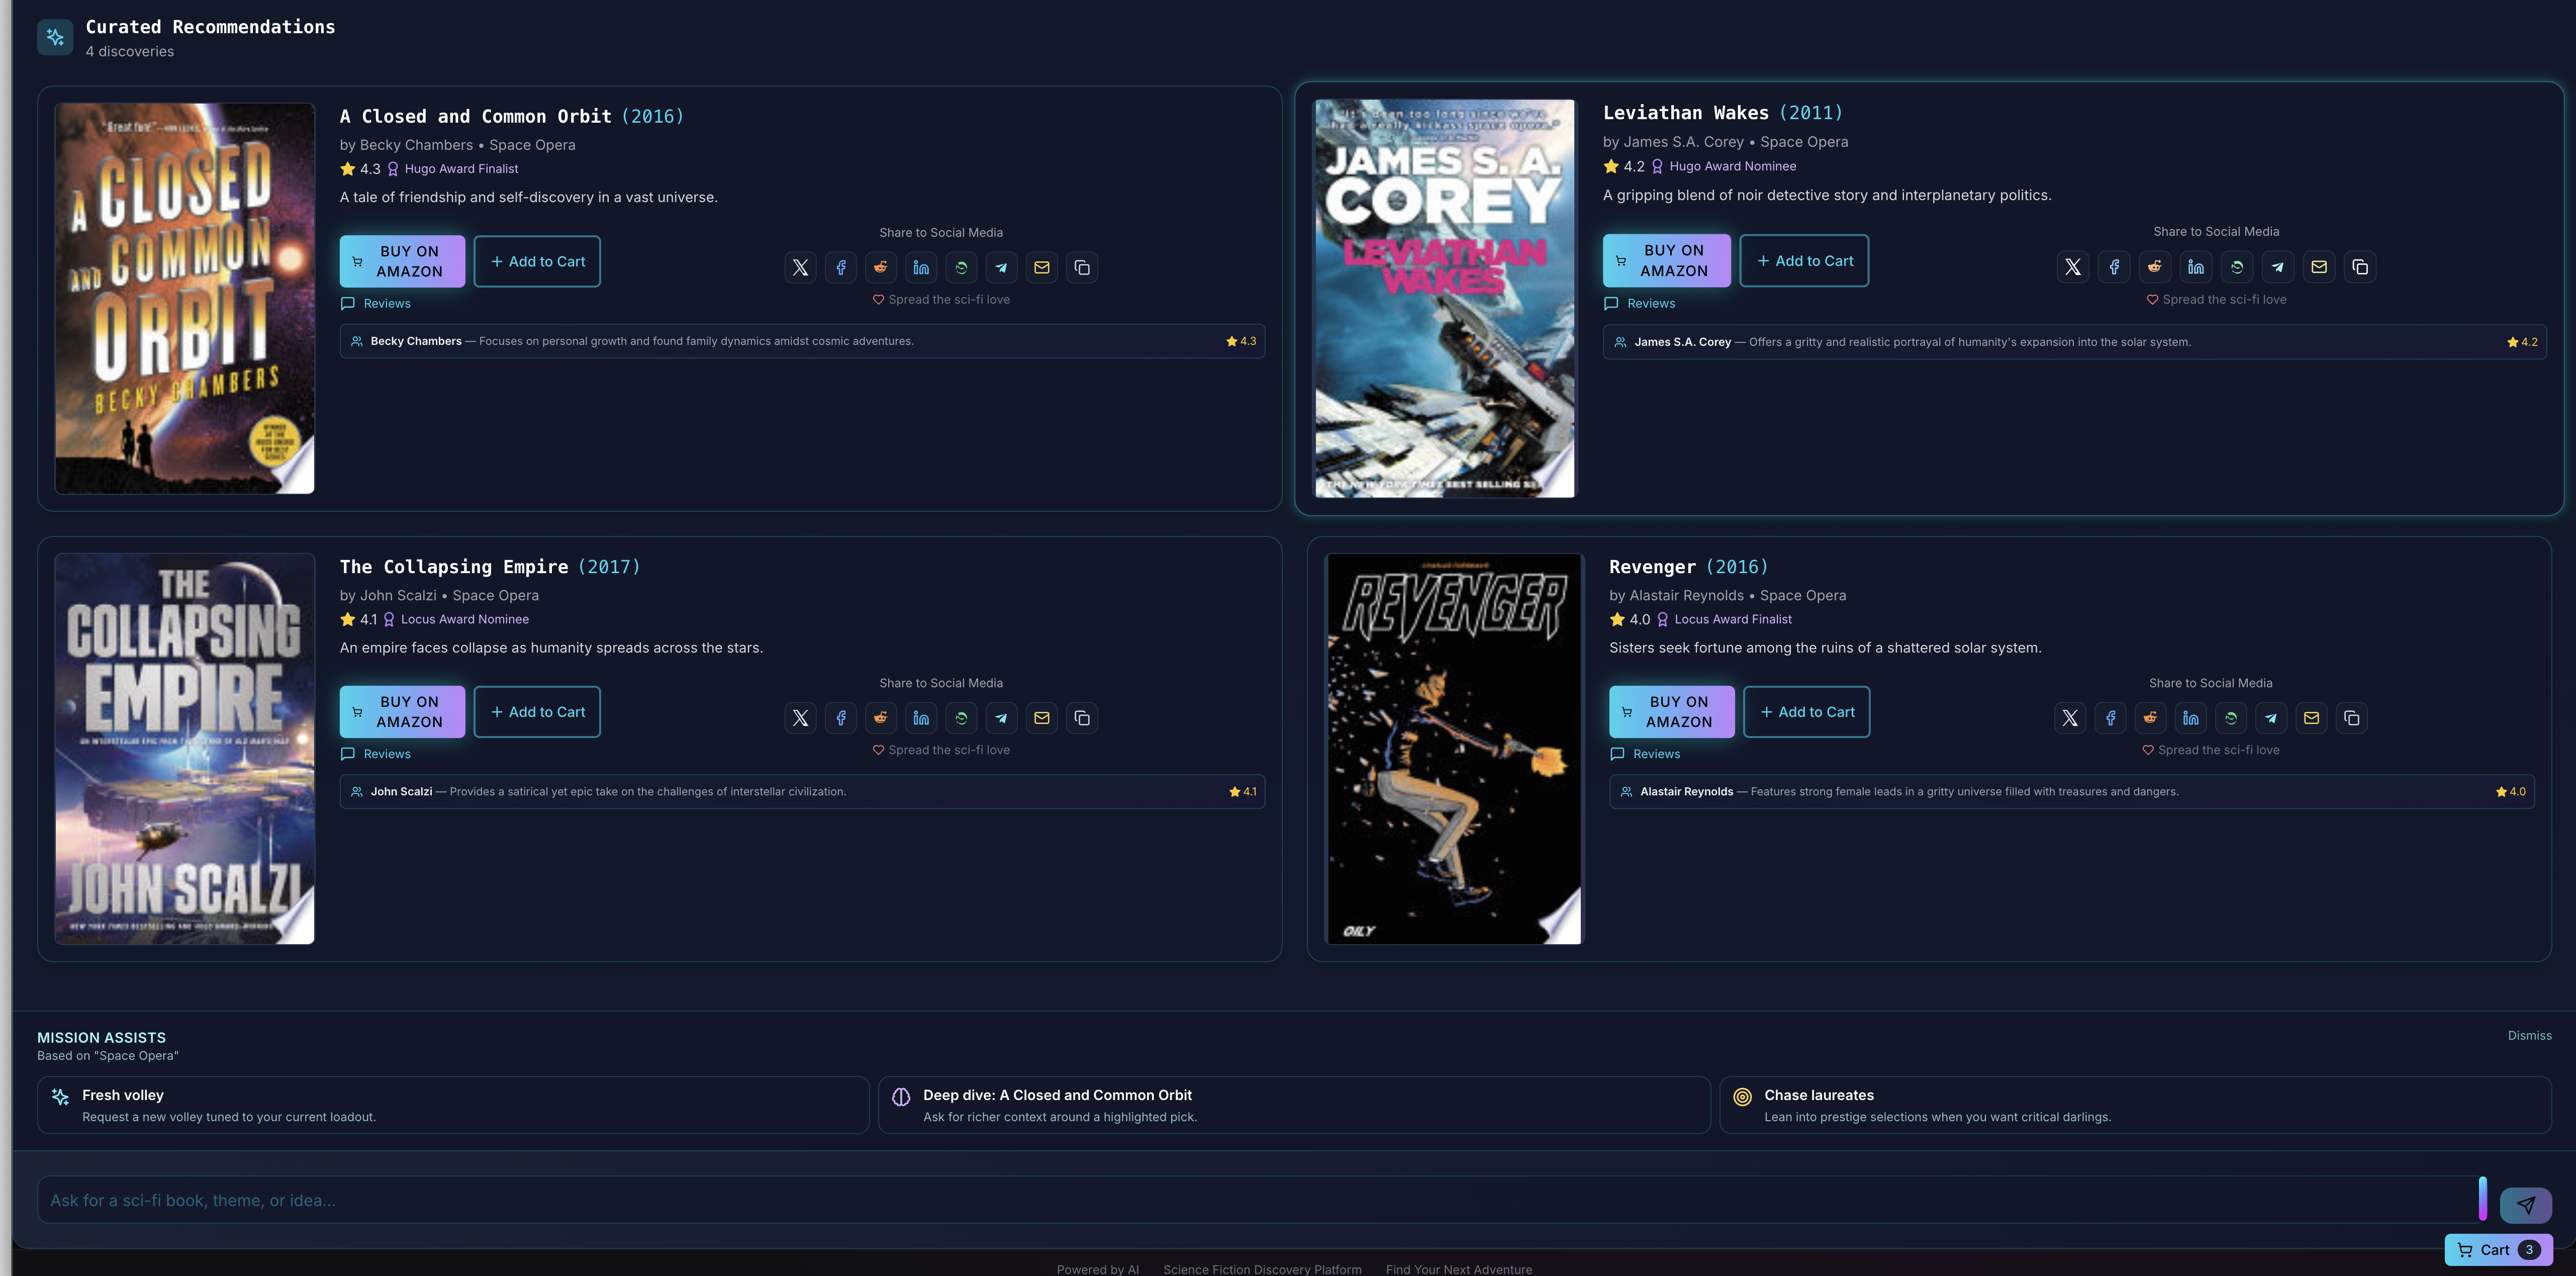Share Leviathan Wakes on Facebook
The width and height of the screenshot is (2576, 1276).
coord(2114,267)
